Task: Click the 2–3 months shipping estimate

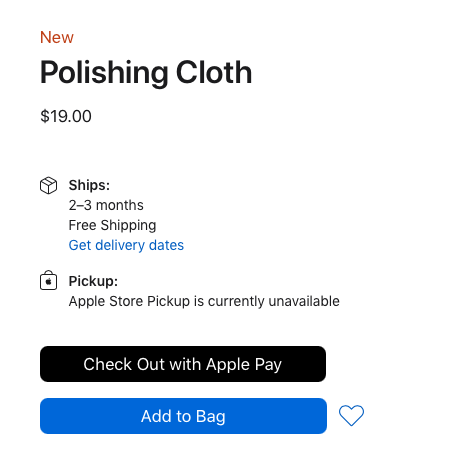Action: pos(106,205)
